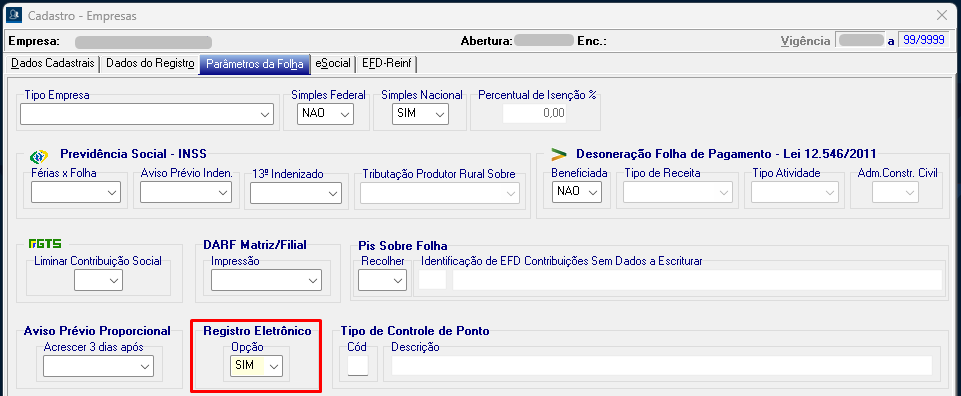This screenshot has width=961, height=396.
Task: Click the Previdência Social INSS logo icon
Action: click(39, 156)
